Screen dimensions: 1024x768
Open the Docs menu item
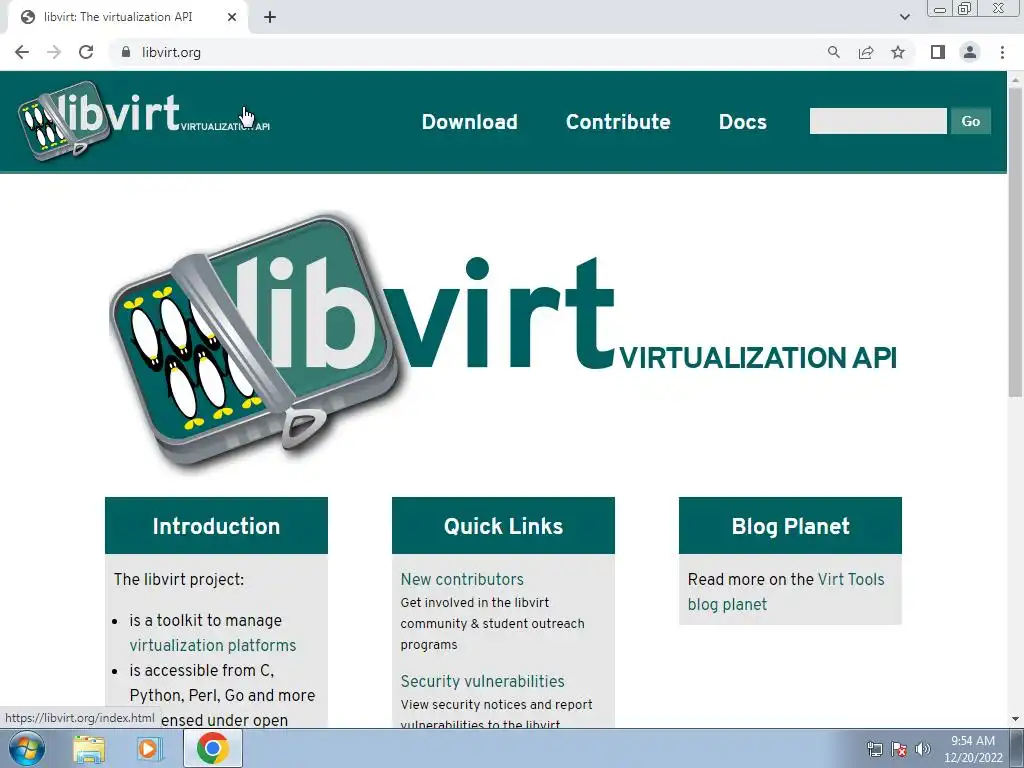(x=743, y=121)
